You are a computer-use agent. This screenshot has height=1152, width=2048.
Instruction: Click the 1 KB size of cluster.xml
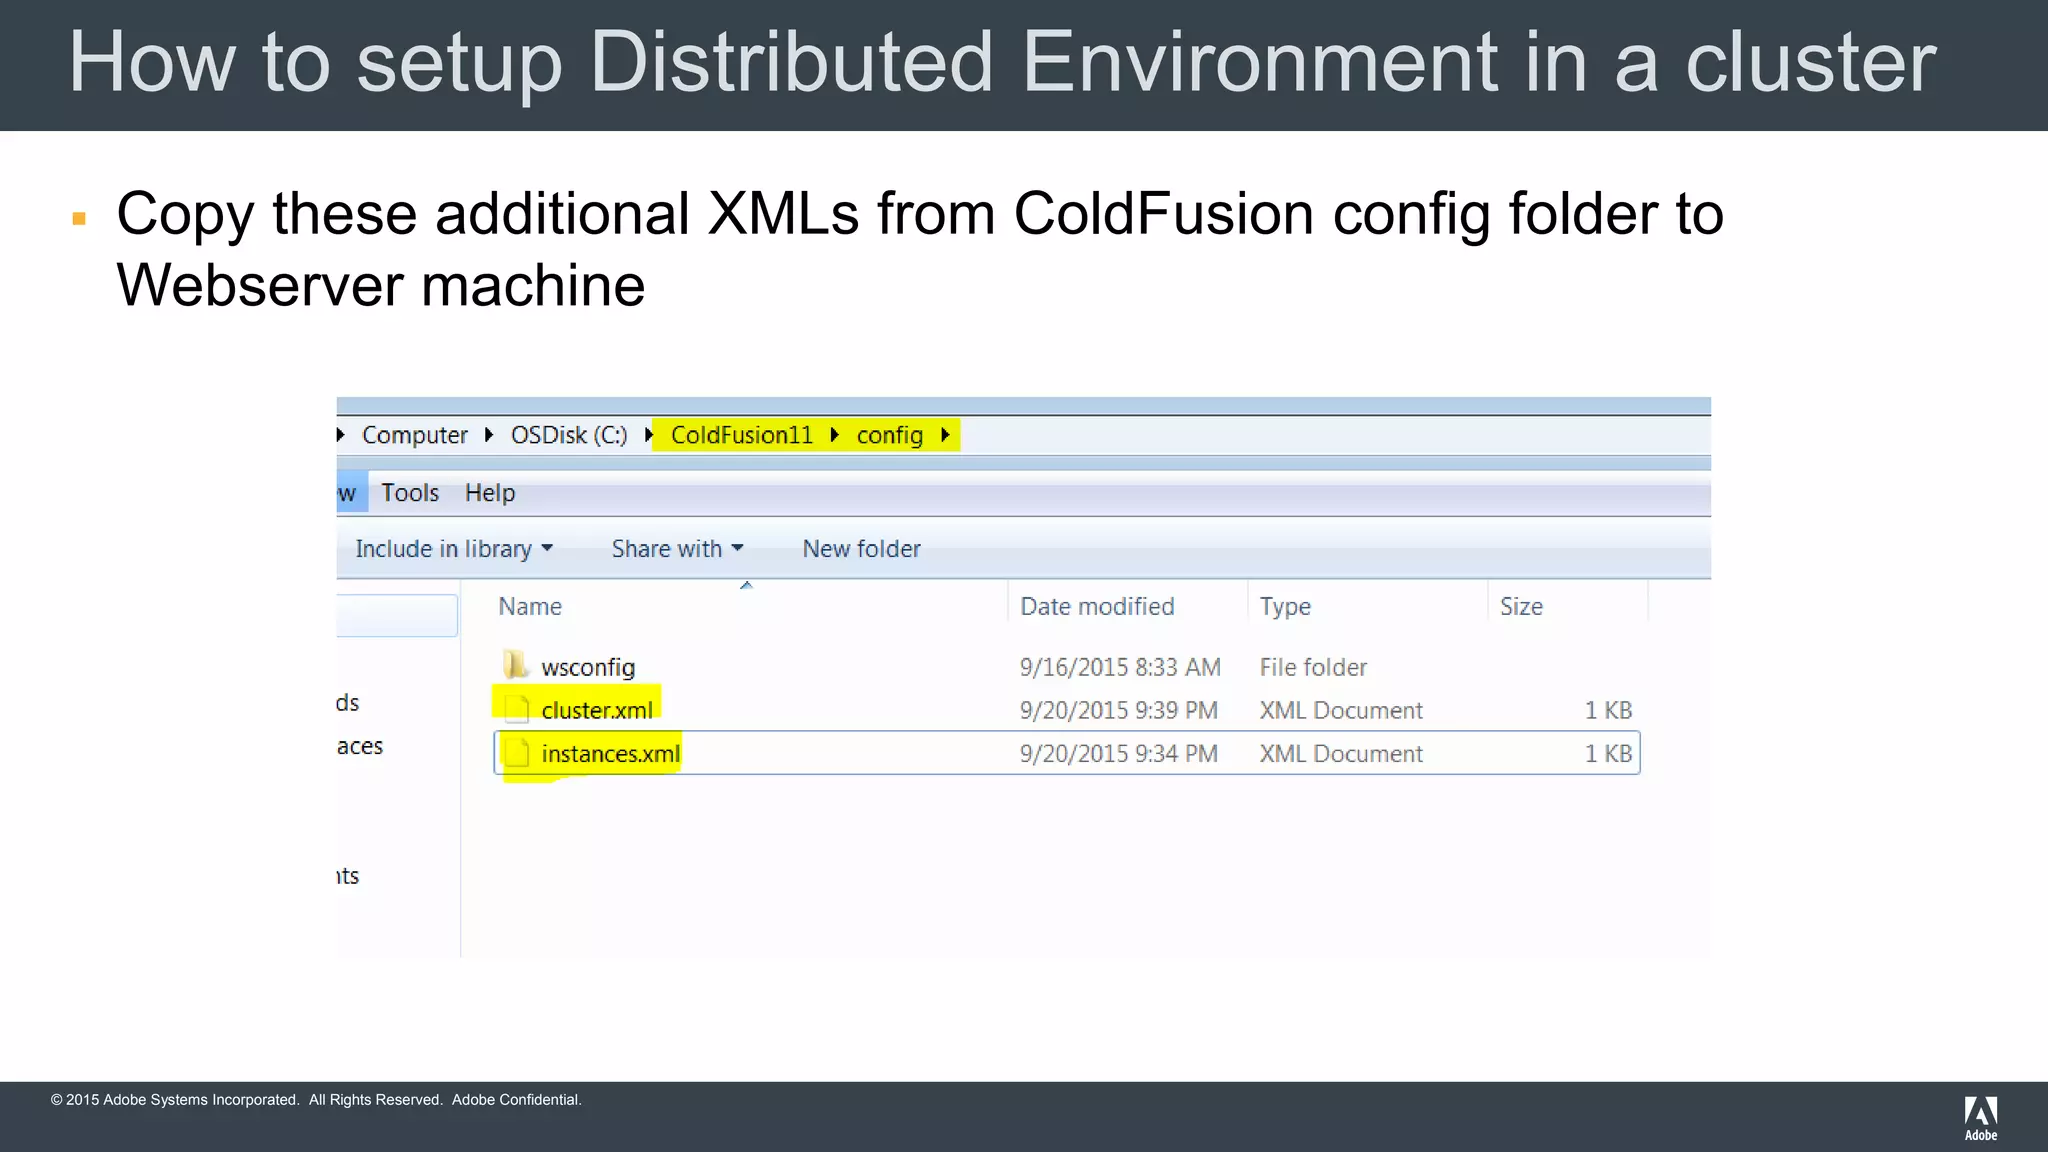1608,710
